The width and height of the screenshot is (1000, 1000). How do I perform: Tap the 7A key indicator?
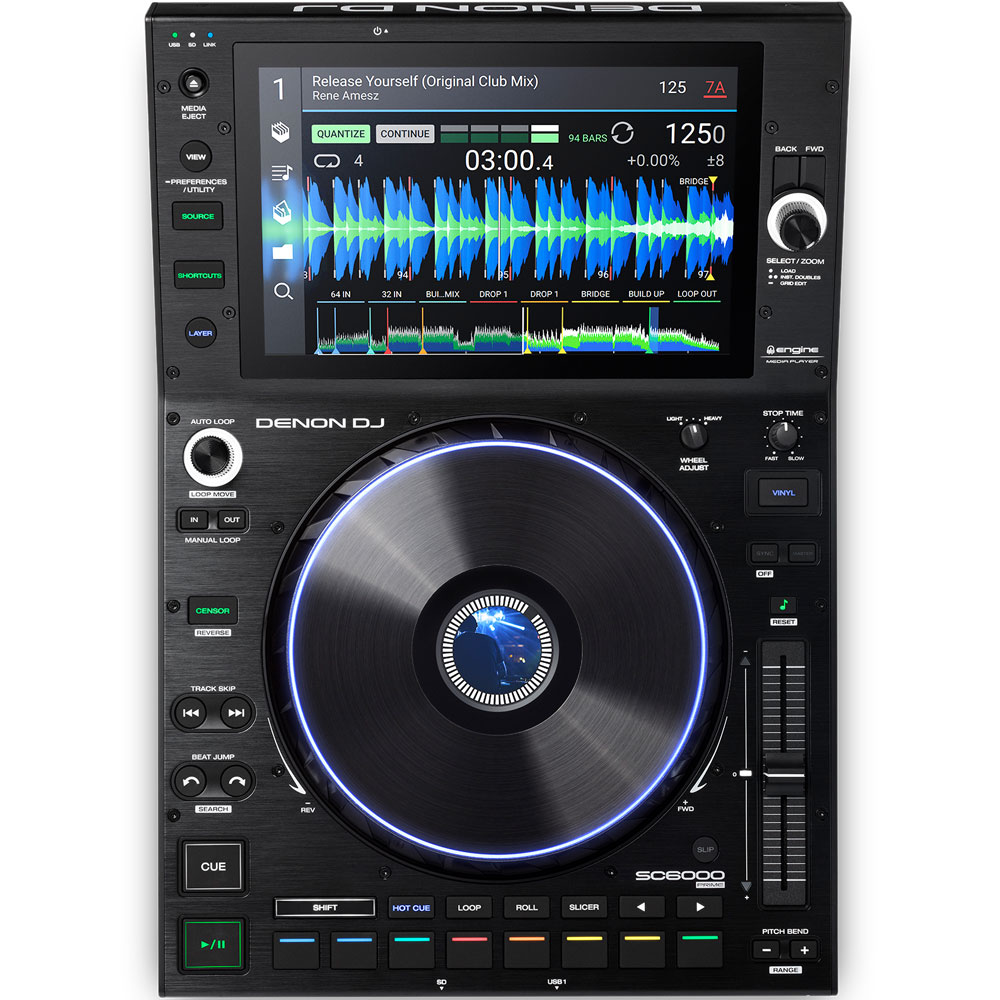(x=715, y=88)
